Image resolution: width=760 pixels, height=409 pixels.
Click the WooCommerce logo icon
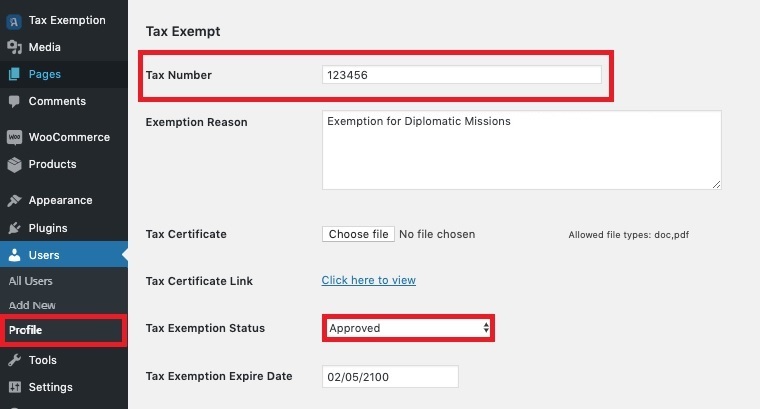coord(15,137)
